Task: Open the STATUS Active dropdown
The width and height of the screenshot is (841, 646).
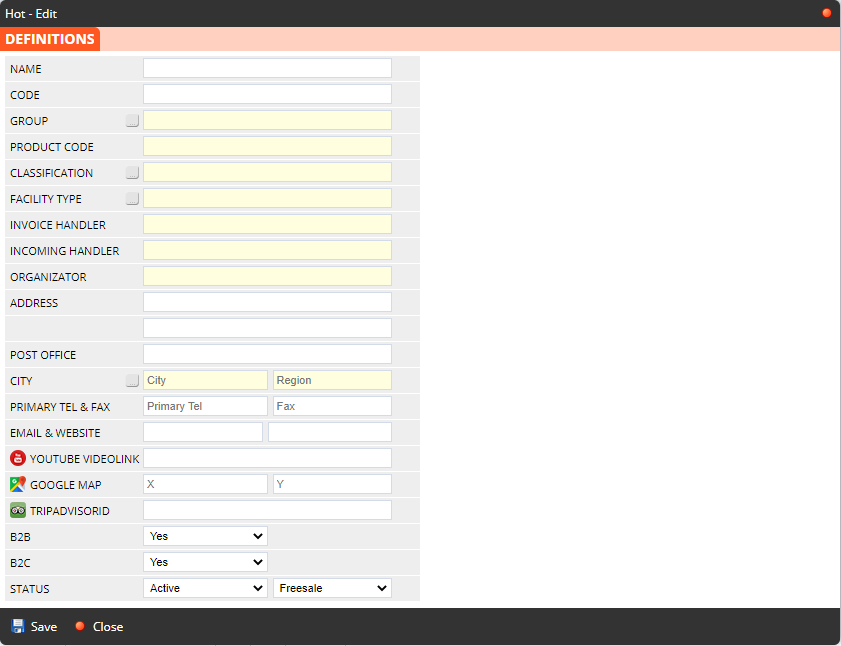Action: 205,588
